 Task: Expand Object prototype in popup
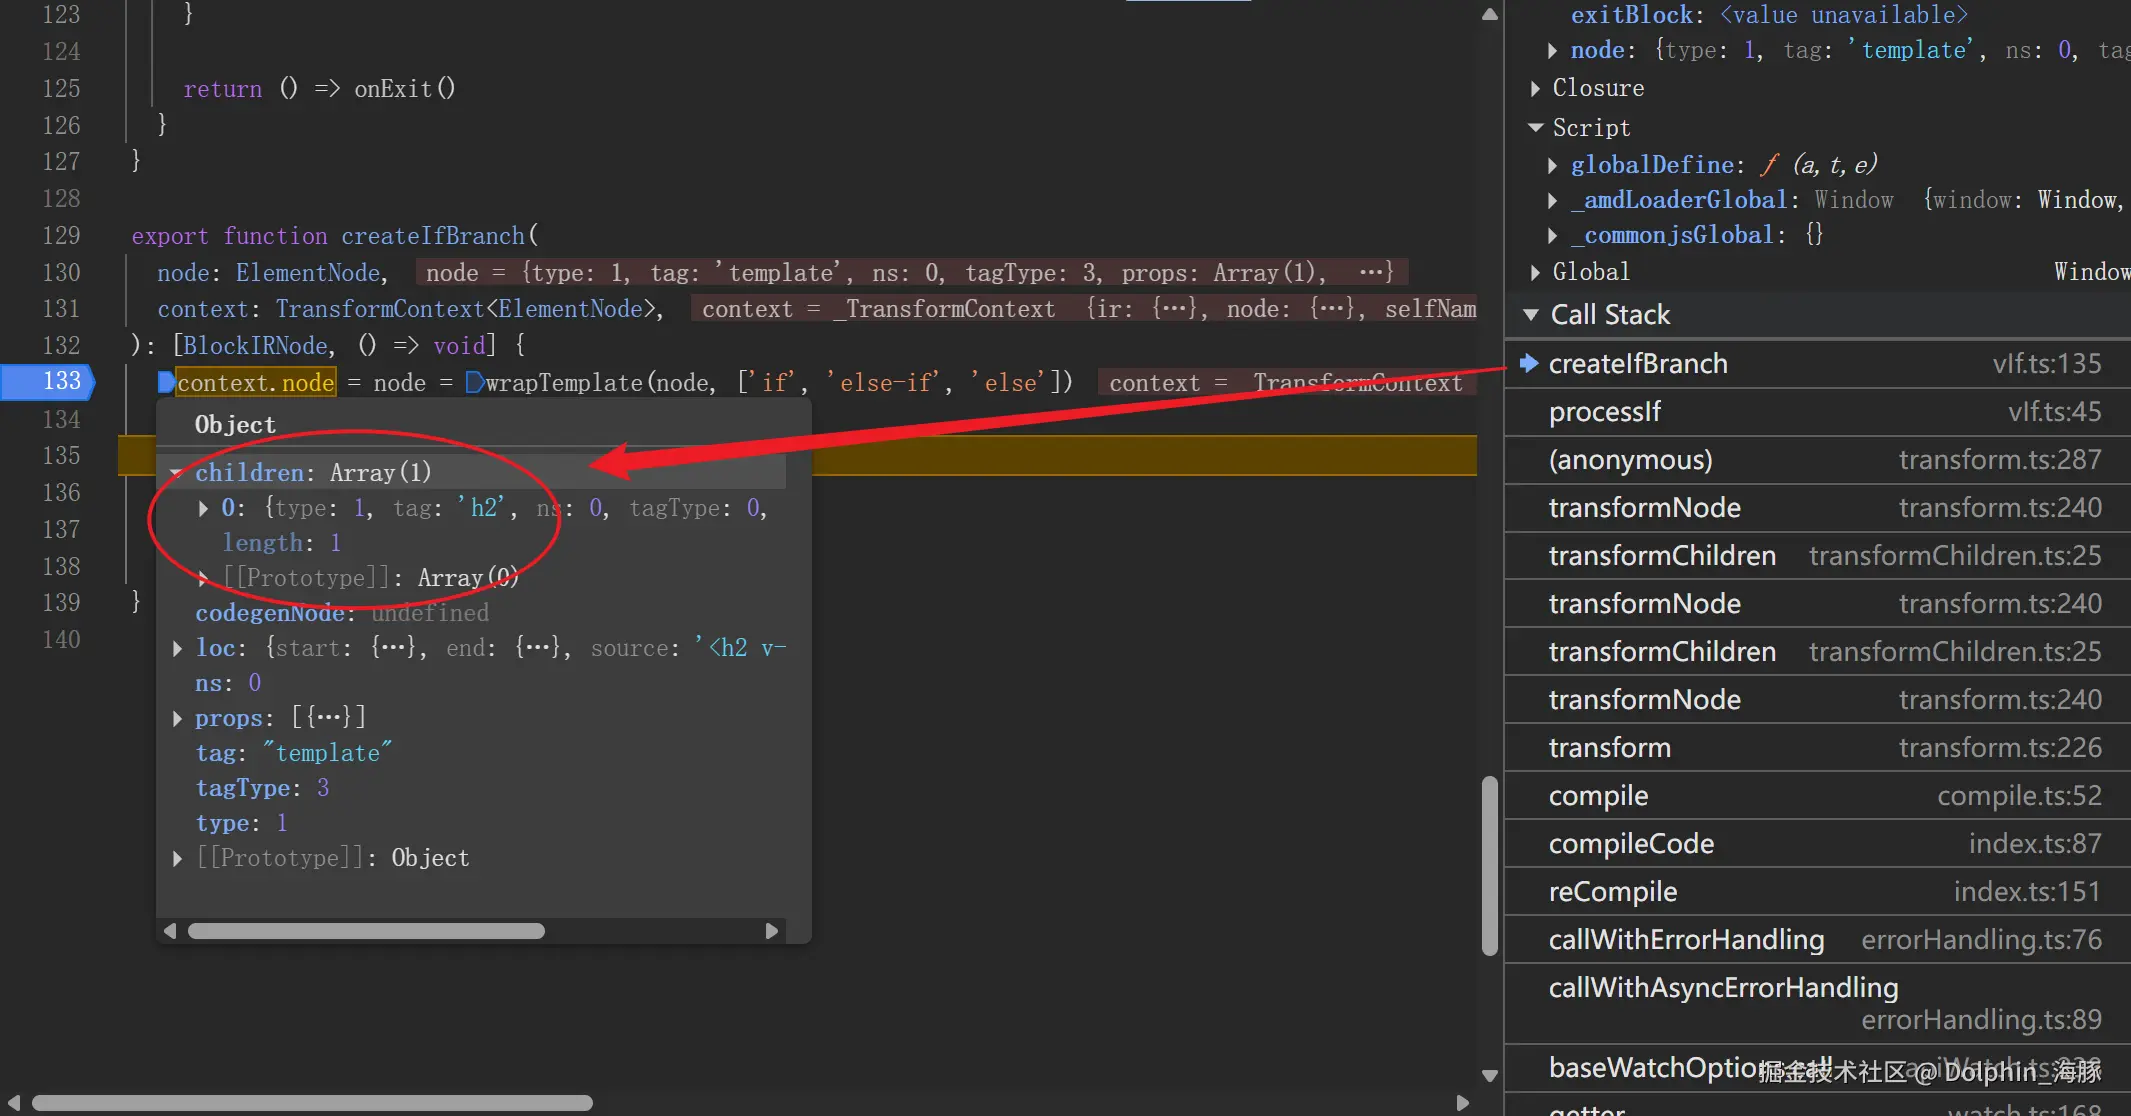177,859
